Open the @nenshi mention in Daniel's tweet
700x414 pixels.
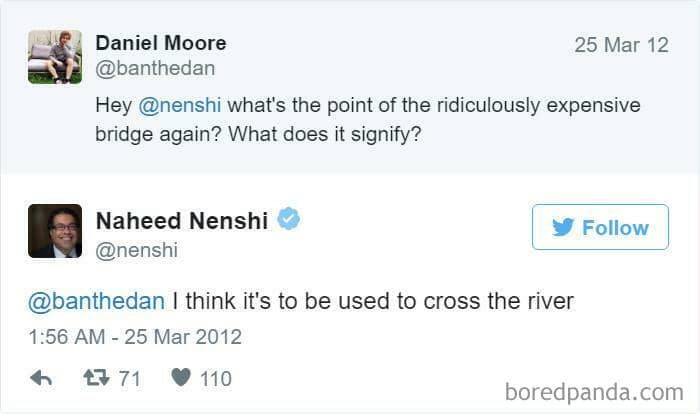click(x=180, y=105)
